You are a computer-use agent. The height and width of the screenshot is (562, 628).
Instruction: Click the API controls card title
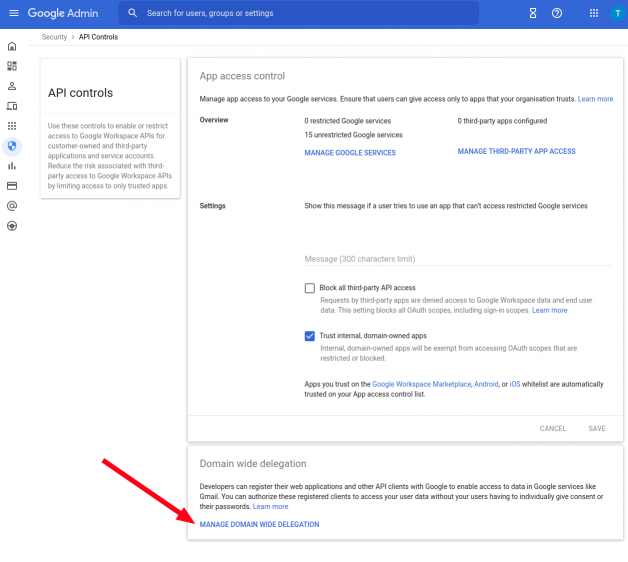[x=81, y=93]
